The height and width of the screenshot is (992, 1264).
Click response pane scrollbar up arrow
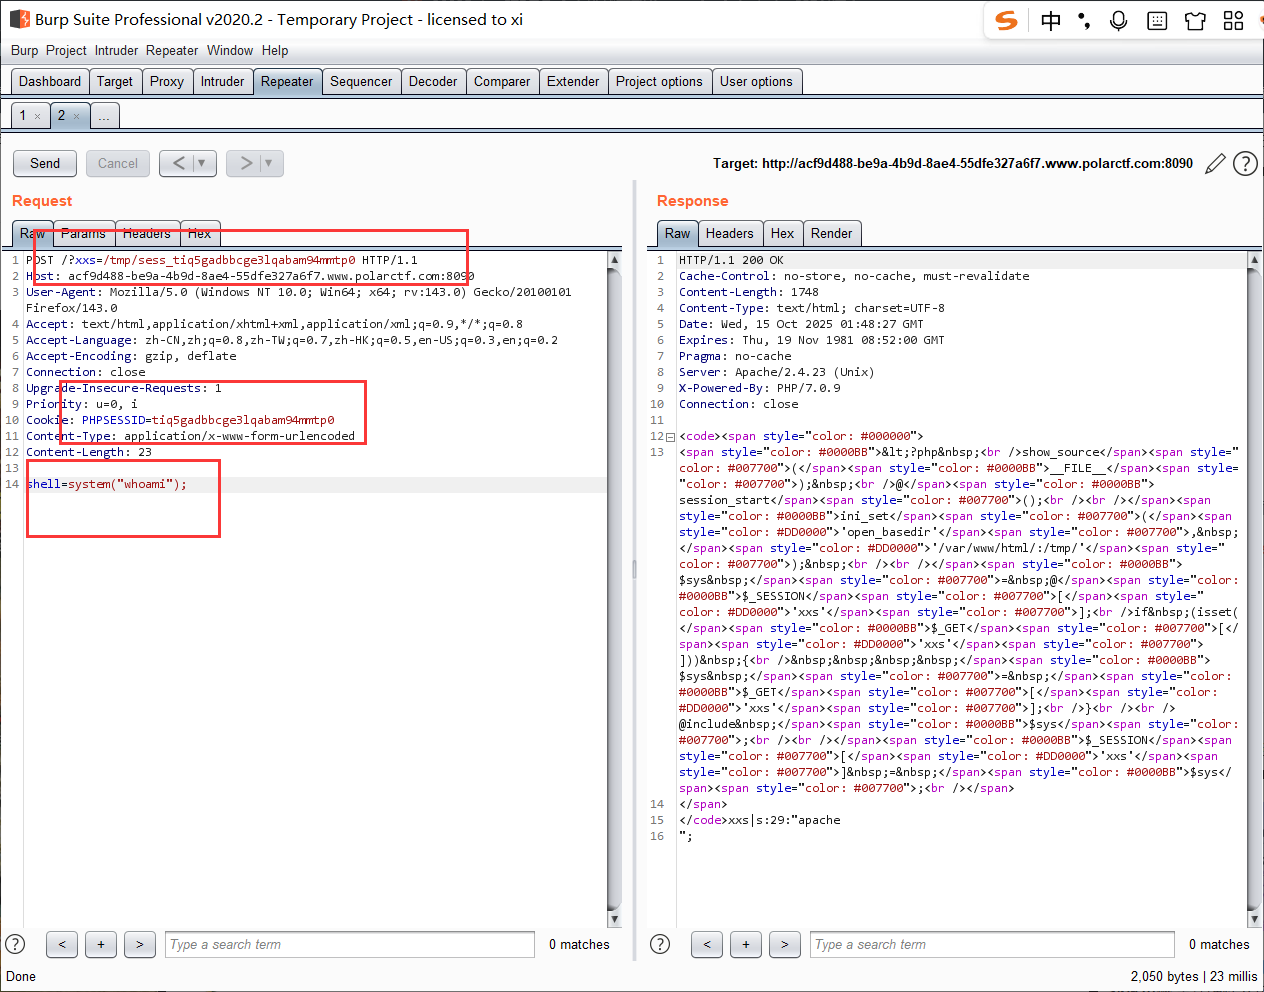click(1254, 260)
